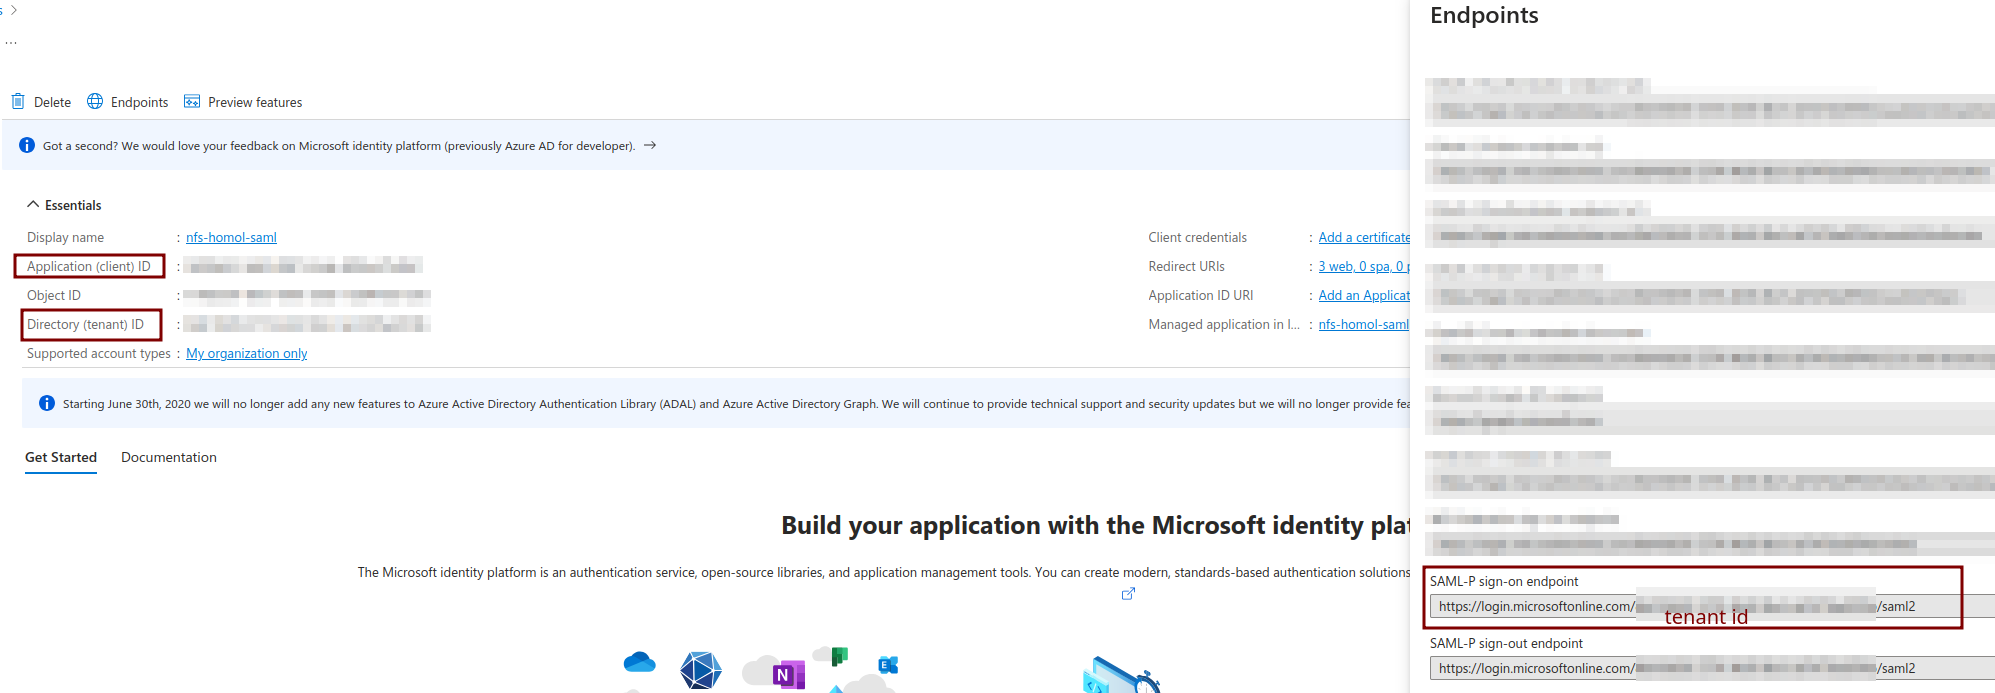Select the Get Started tab
This screenshot has width=1995, height=693.
tap(61, 458)
